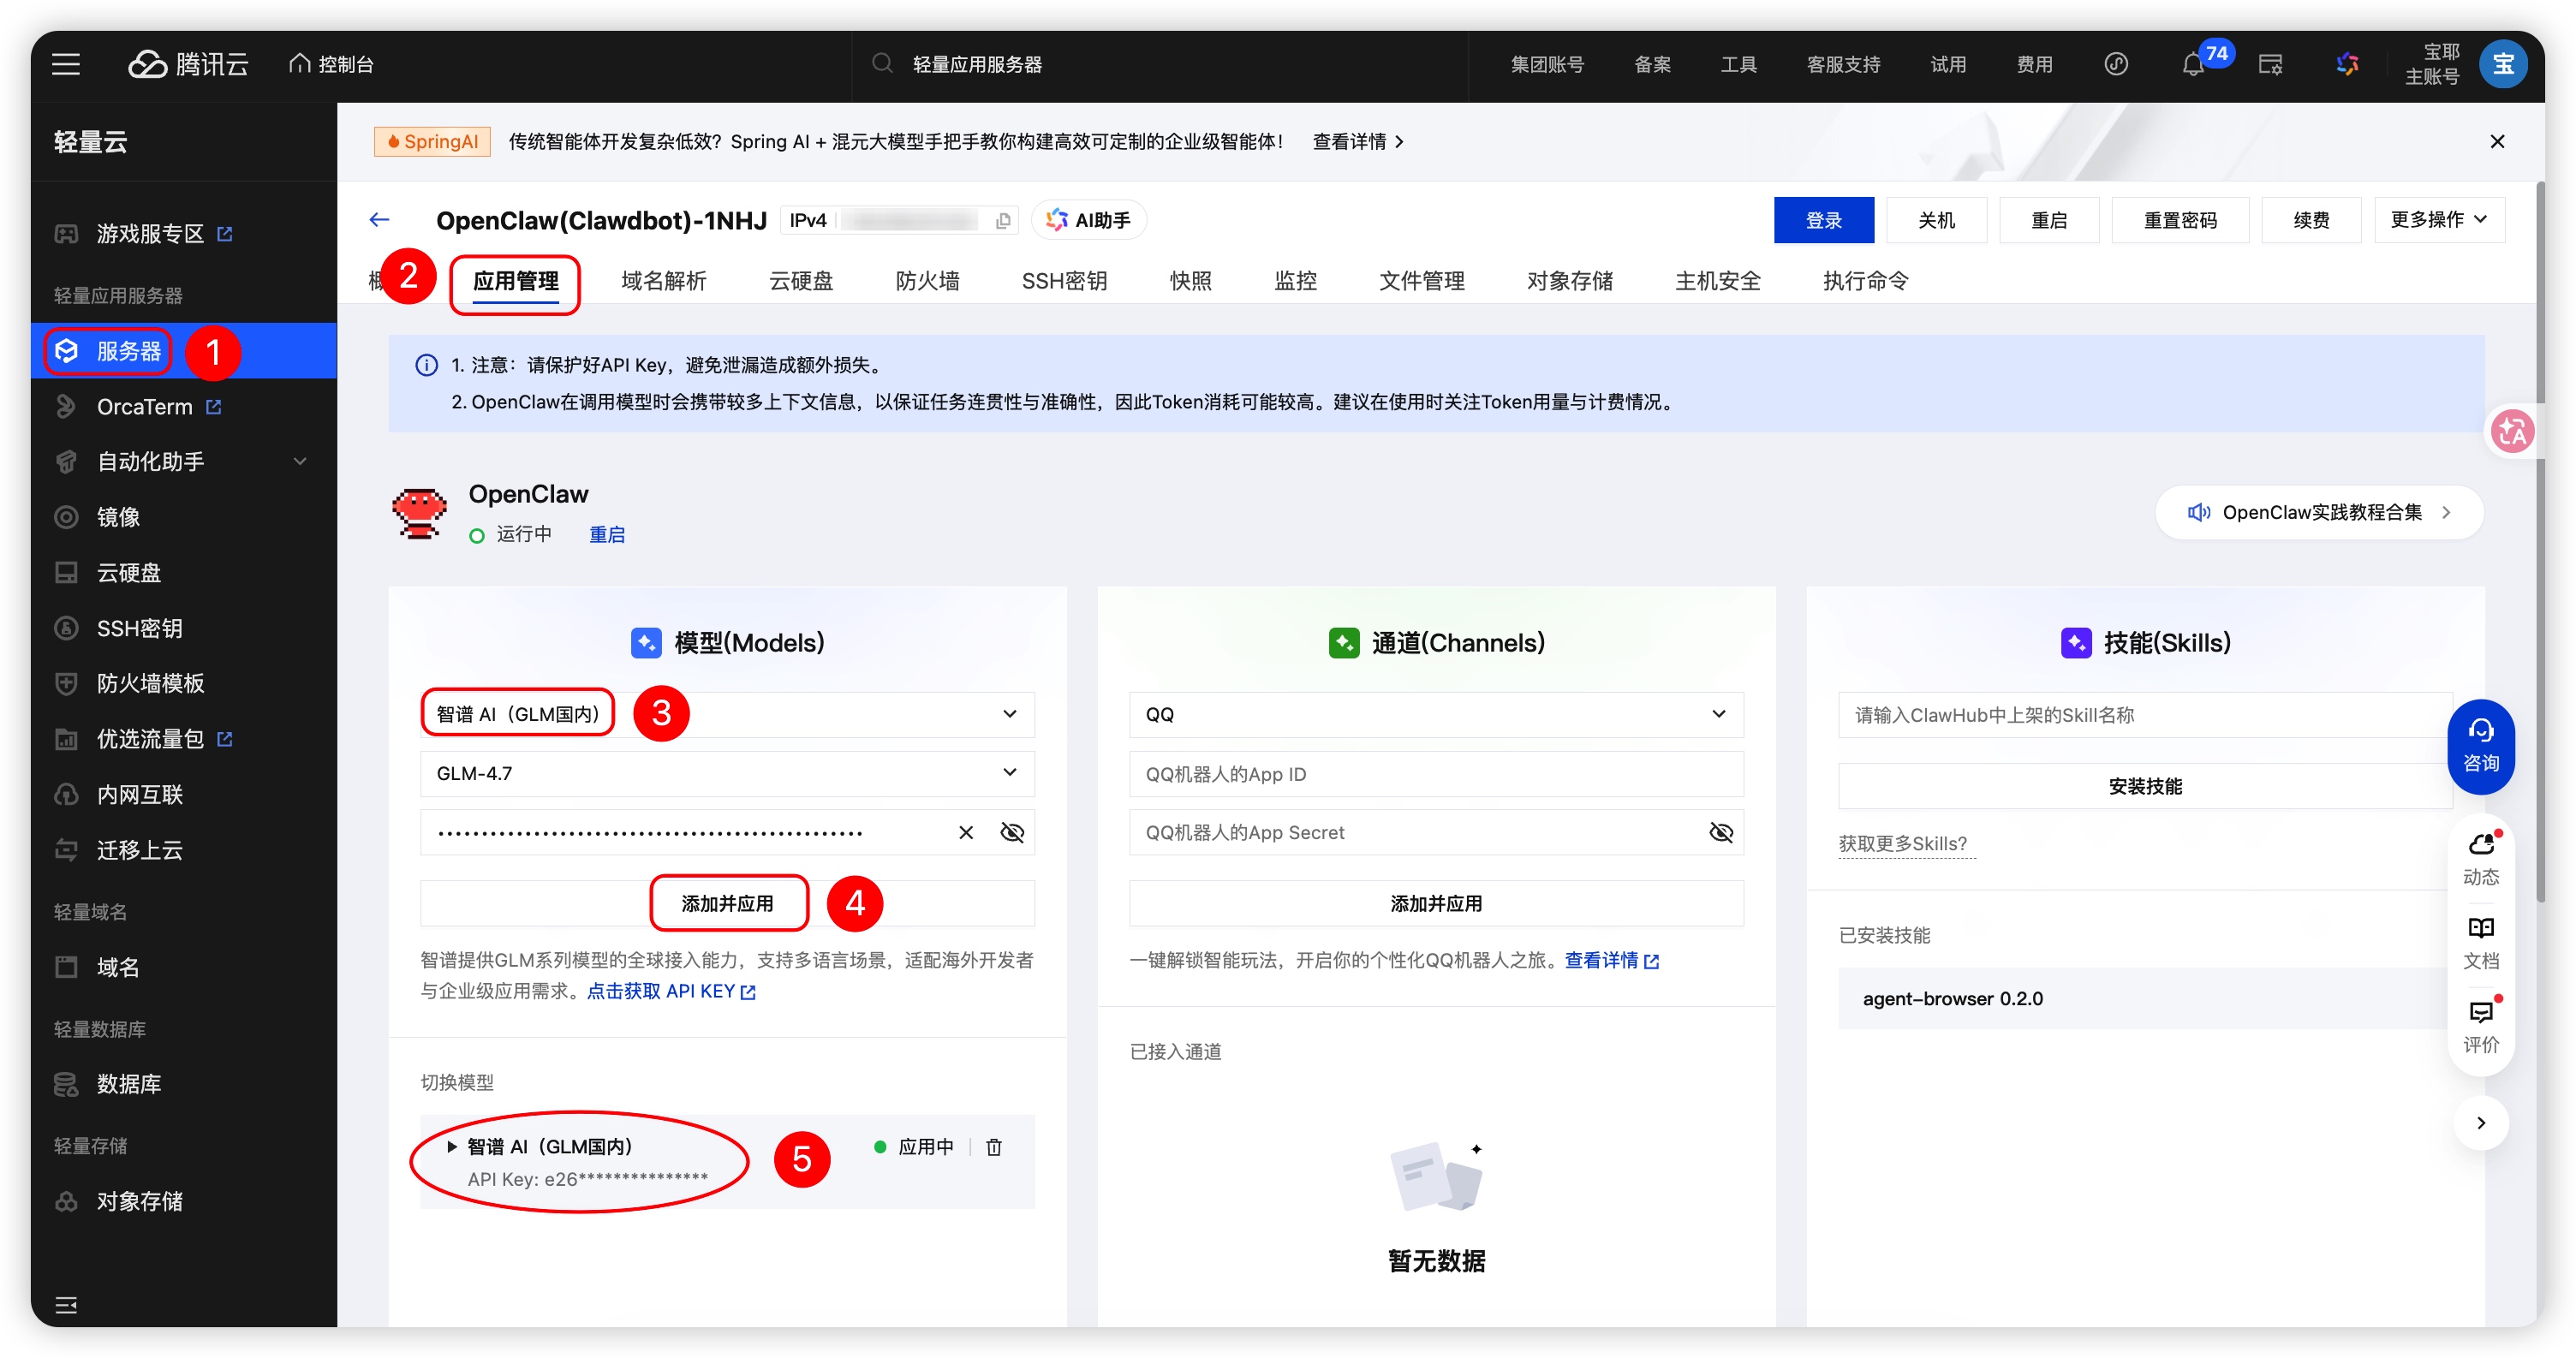Clear the API key field with the X icon
The image size is (2576, 1358).
[x=965, y=832]
